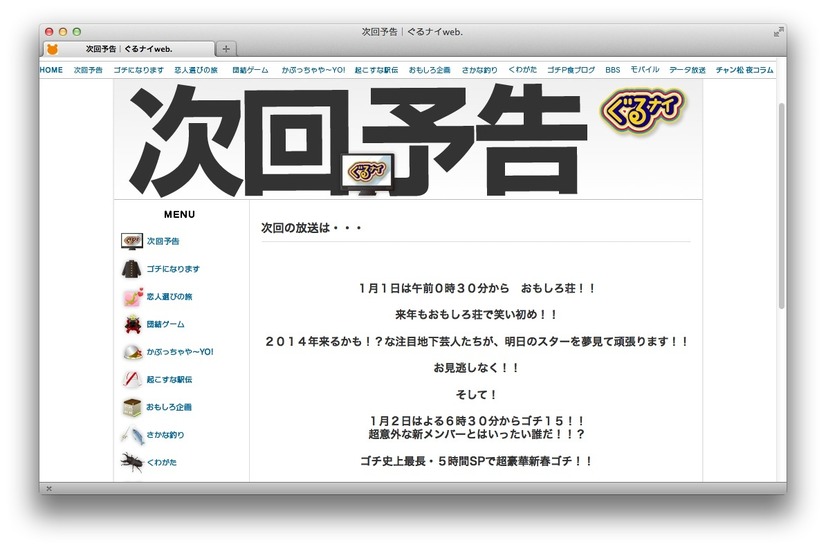826x549 pixels.
Task: Click the pink hearts map icon in sidebar
Action: [x=131, y=297]
